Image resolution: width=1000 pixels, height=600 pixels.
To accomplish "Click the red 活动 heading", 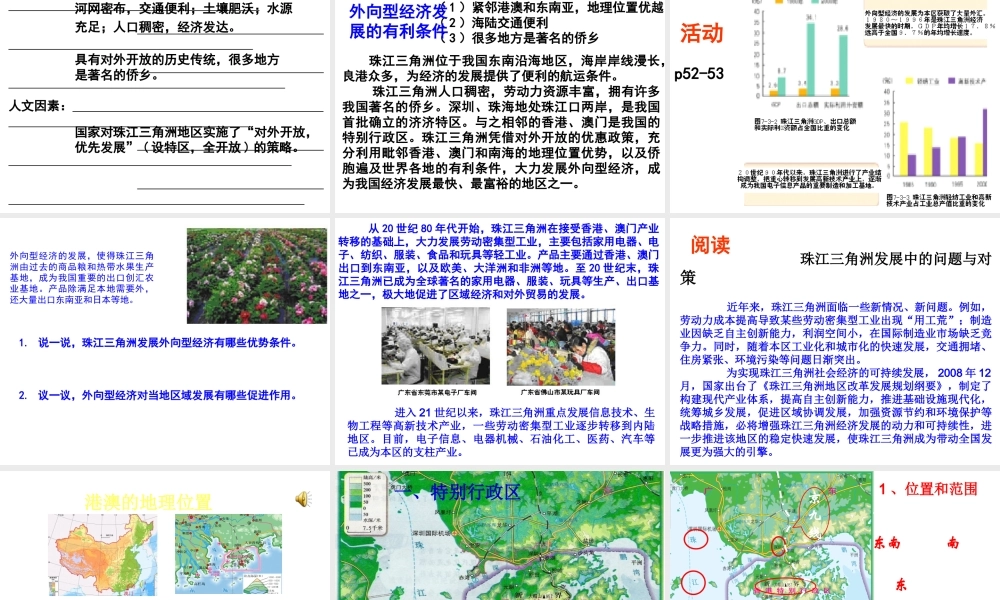I will pos(702,33).
